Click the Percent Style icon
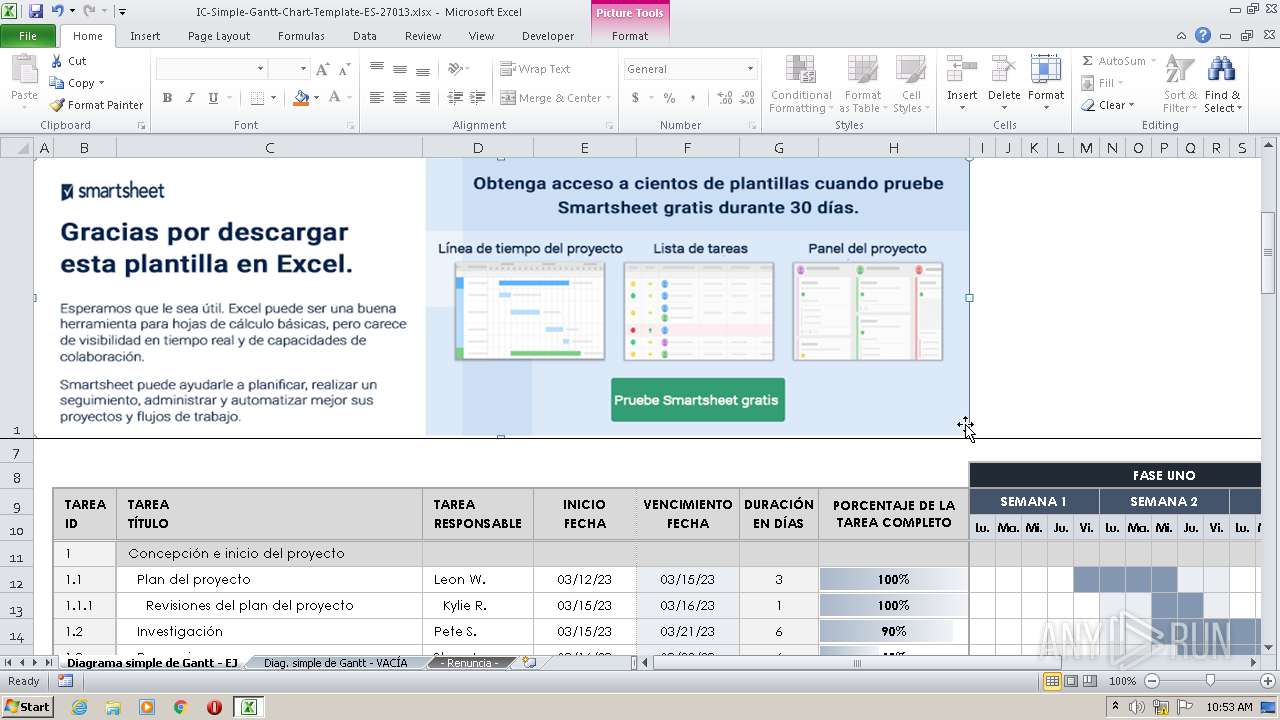 click(669, 98)
